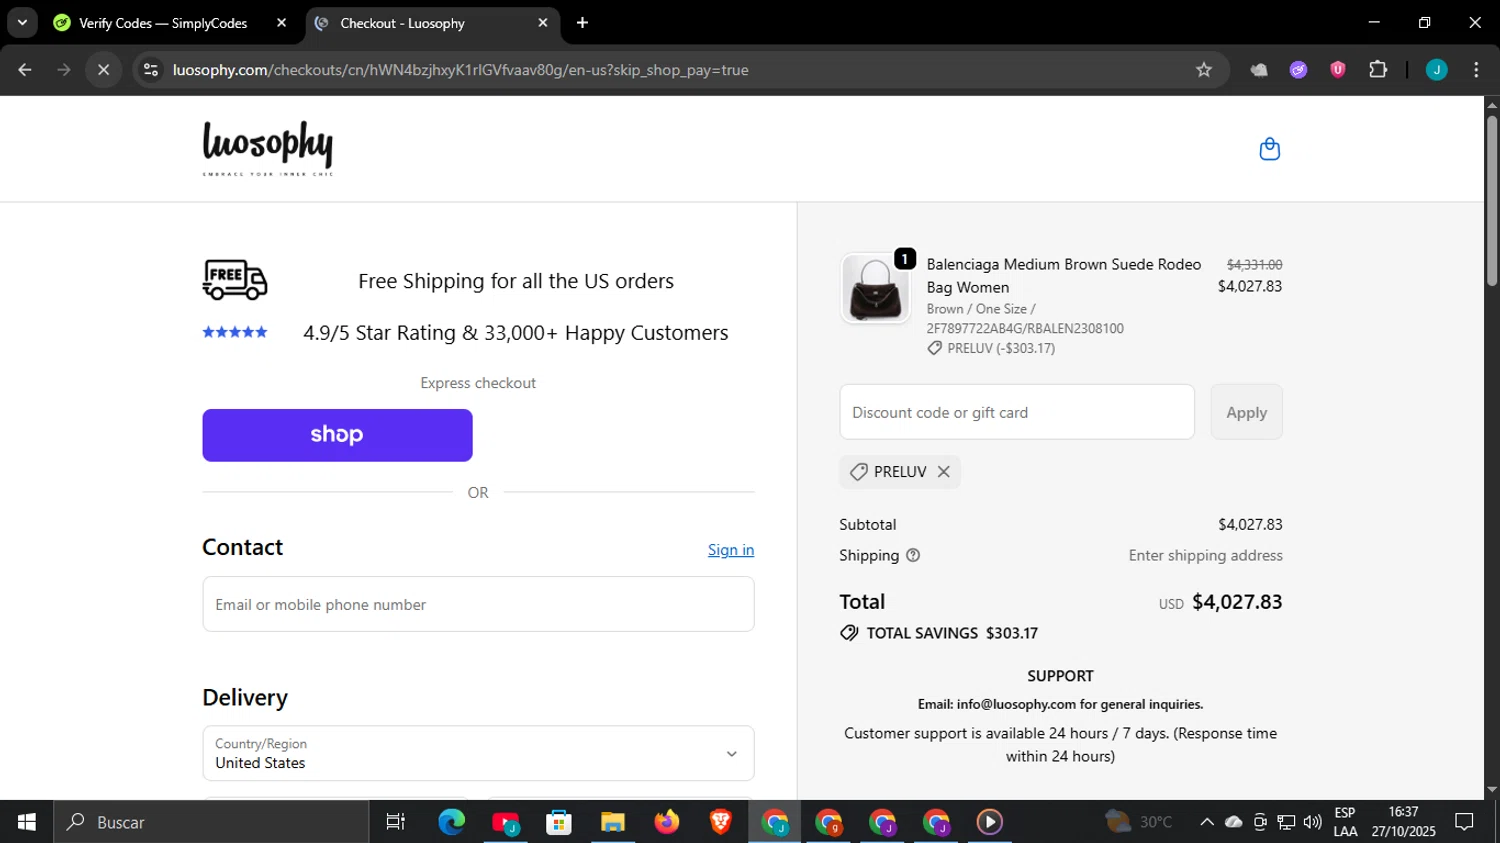The height and width of the screenshot is (843, 1500).
Task: Click the TOTAL SAVINGS $303.17 text
Action: (x=952, y=633)
